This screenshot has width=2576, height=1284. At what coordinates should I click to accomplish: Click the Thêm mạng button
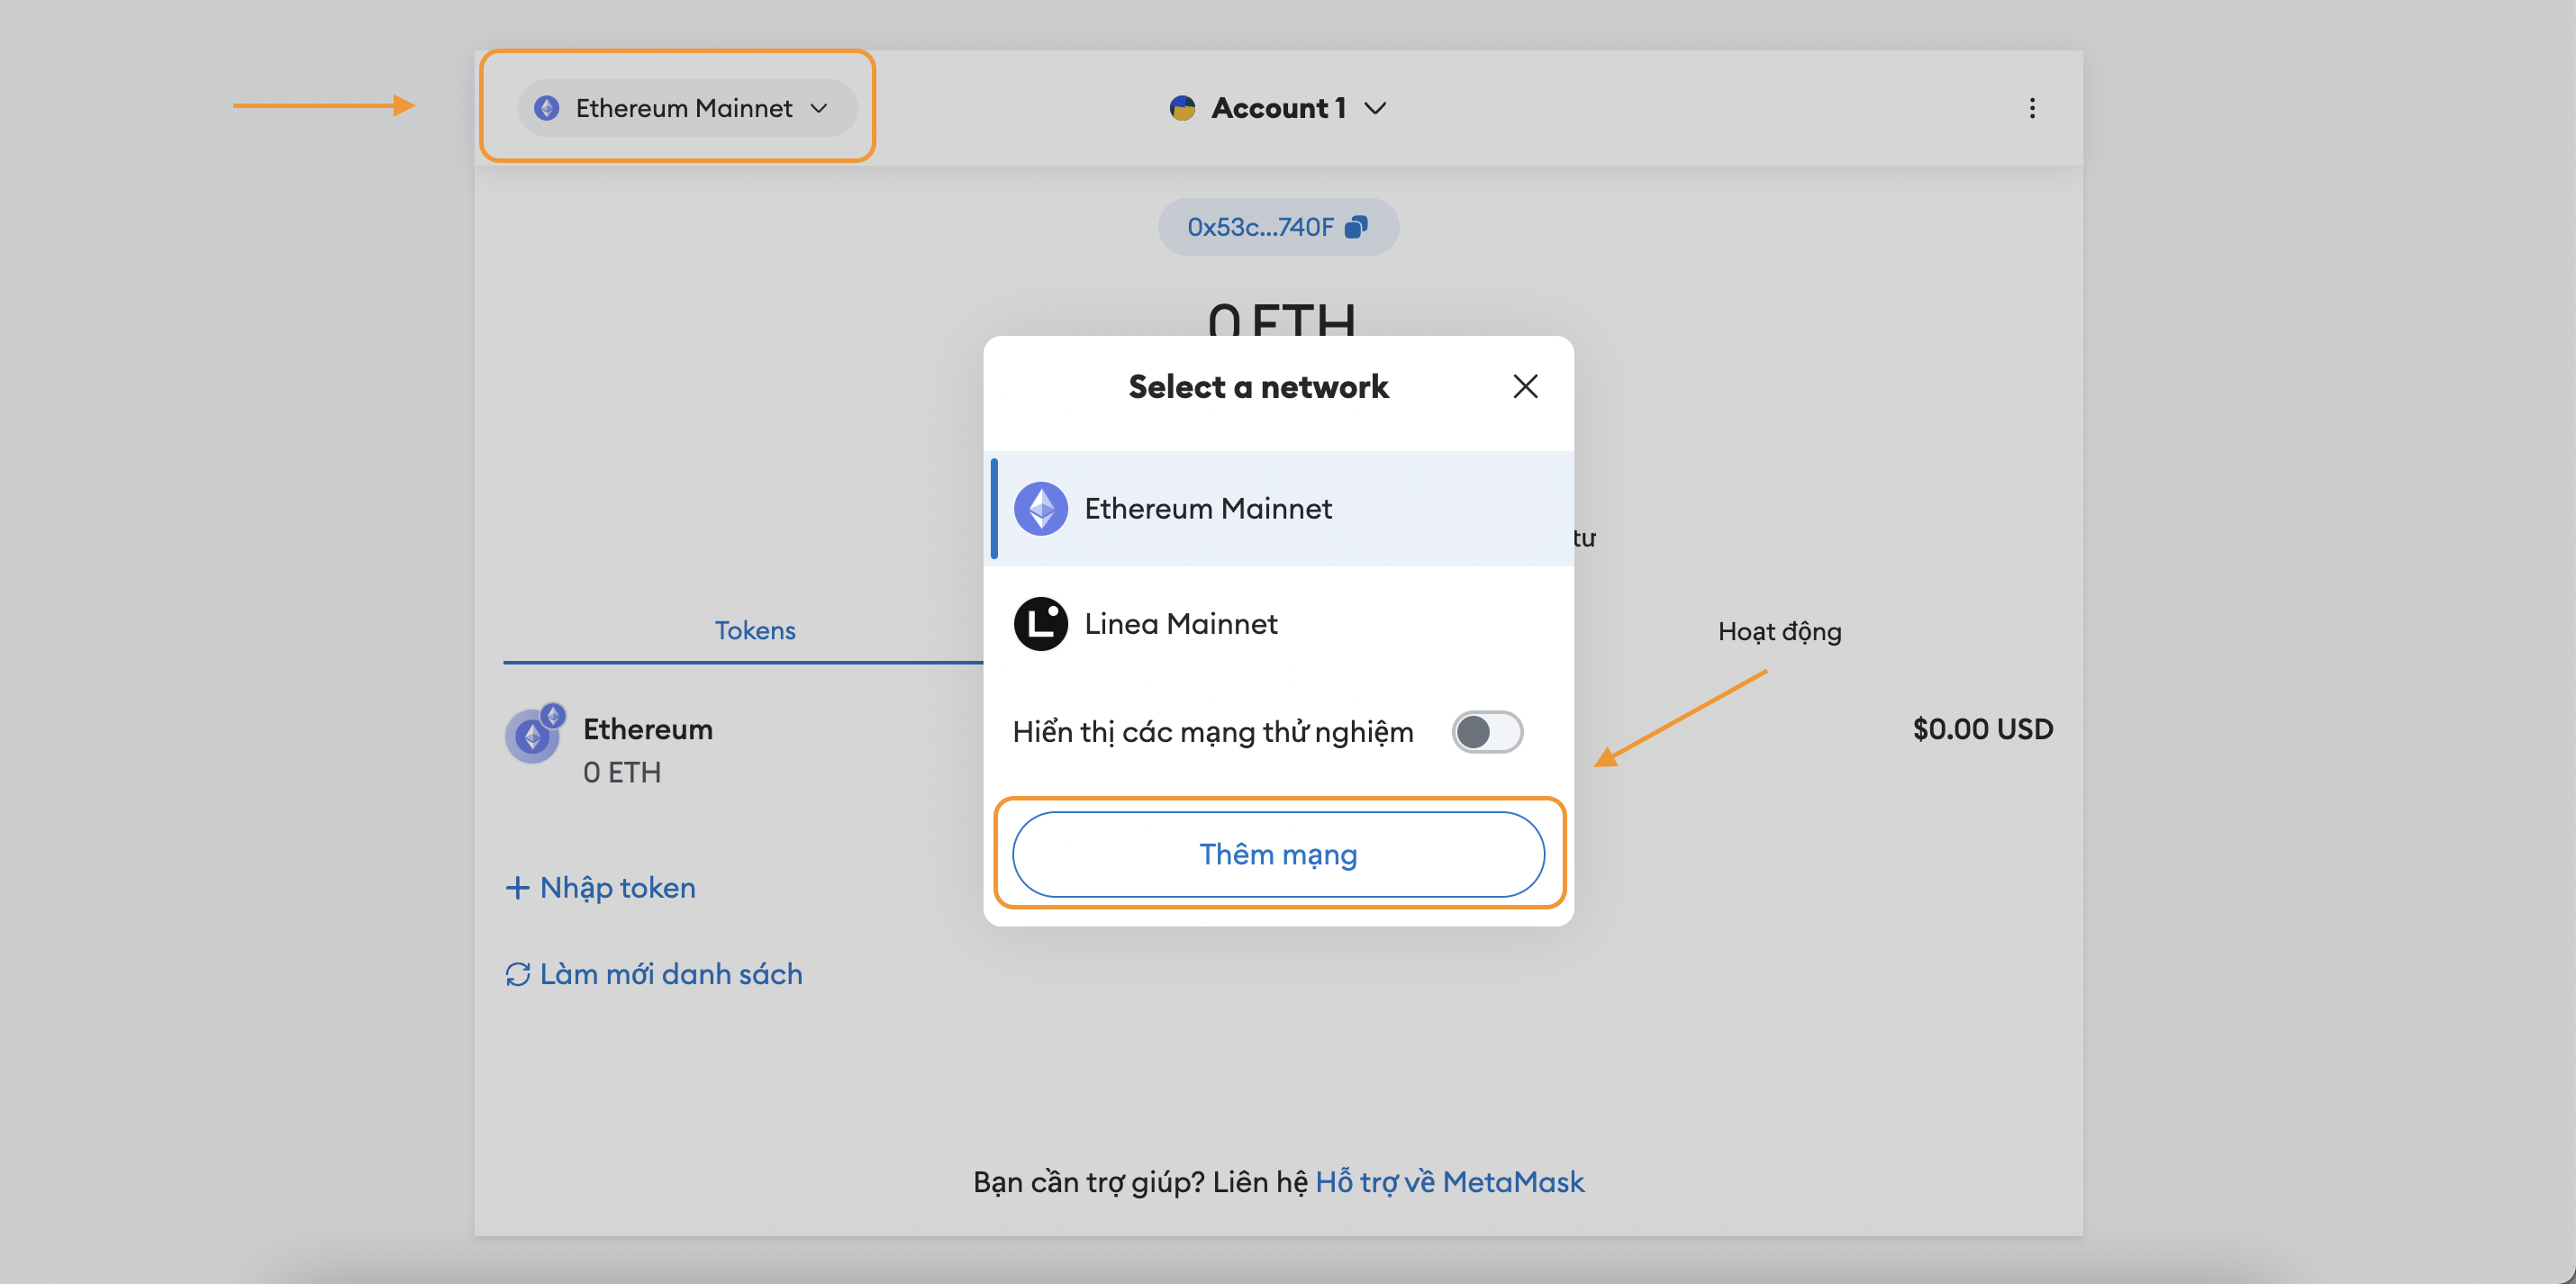coord(1277,854)
